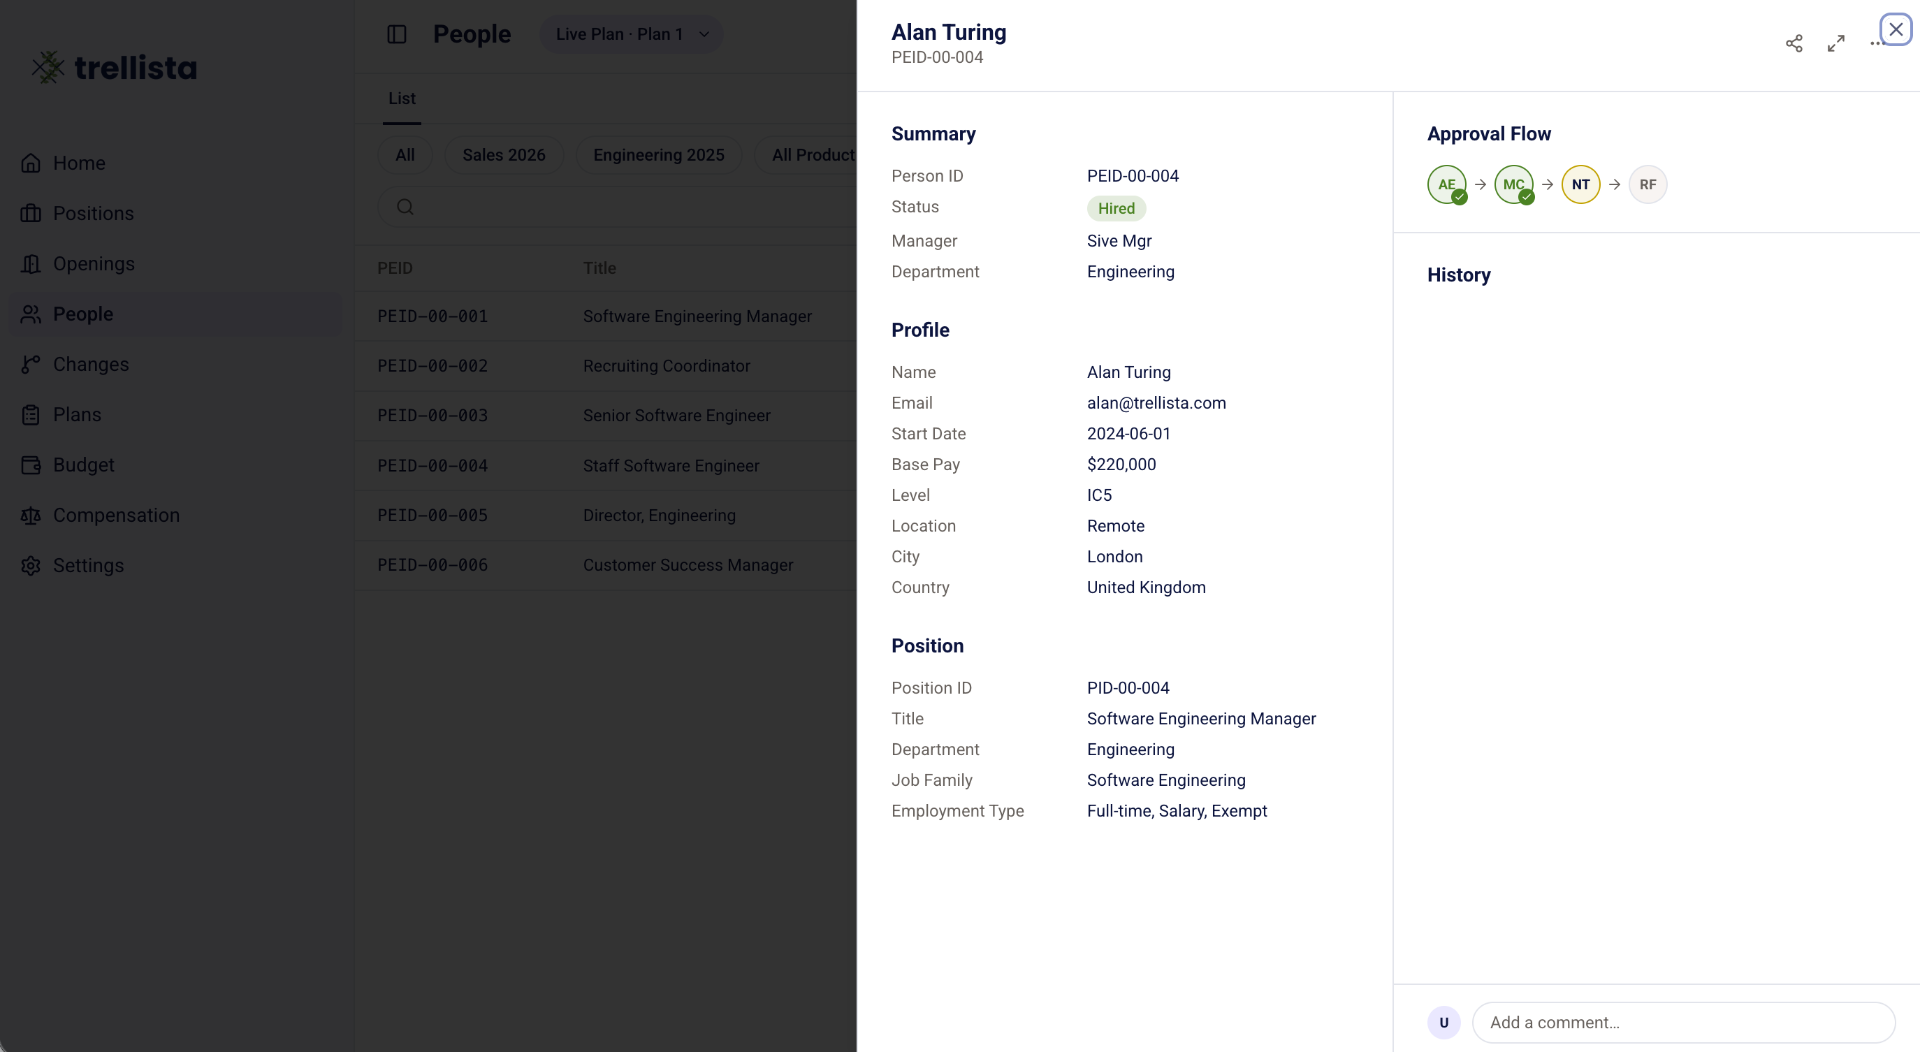Click Software Engineering Manager position title

pos(1201,719)
